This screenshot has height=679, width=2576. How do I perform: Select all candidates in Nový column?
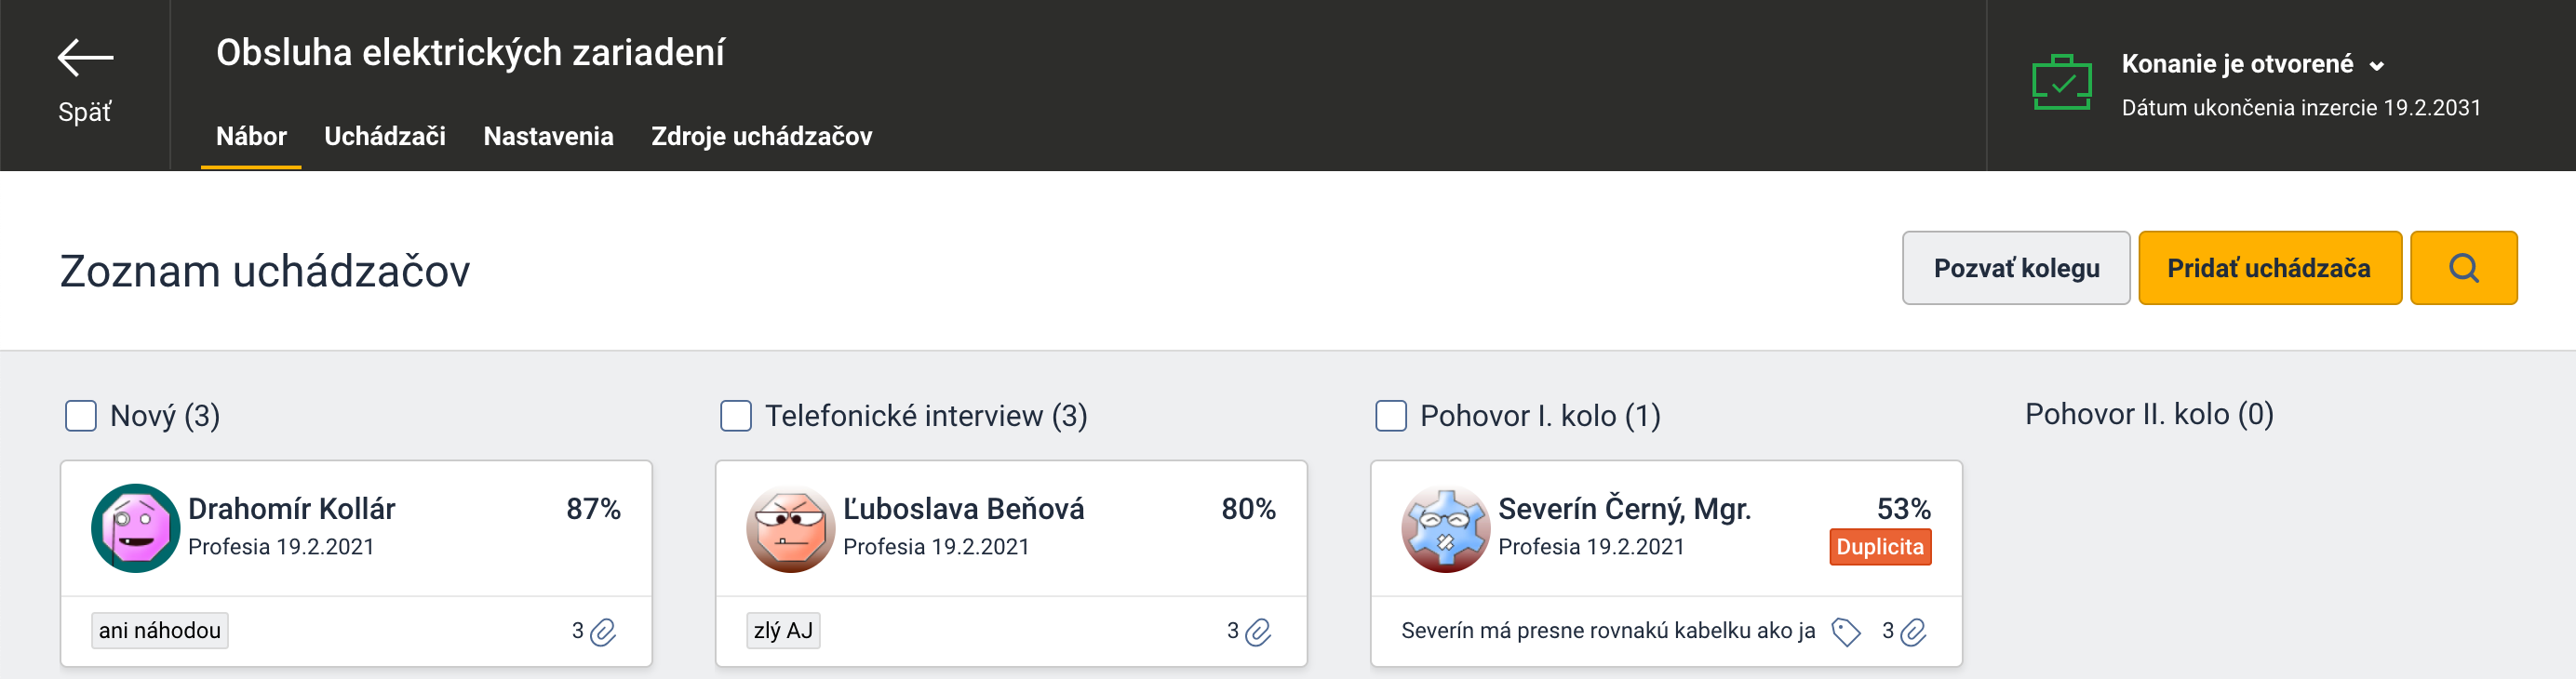click(x=81, y=415)
